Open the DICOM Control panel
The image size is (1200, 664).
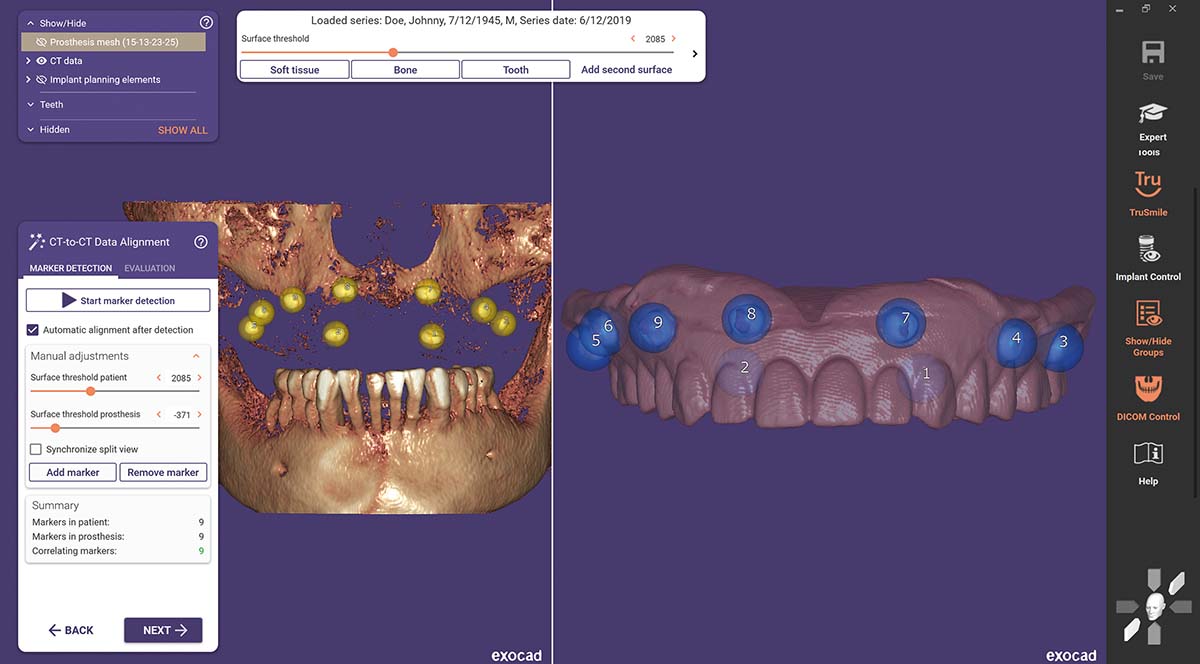tap(1148, 388)
